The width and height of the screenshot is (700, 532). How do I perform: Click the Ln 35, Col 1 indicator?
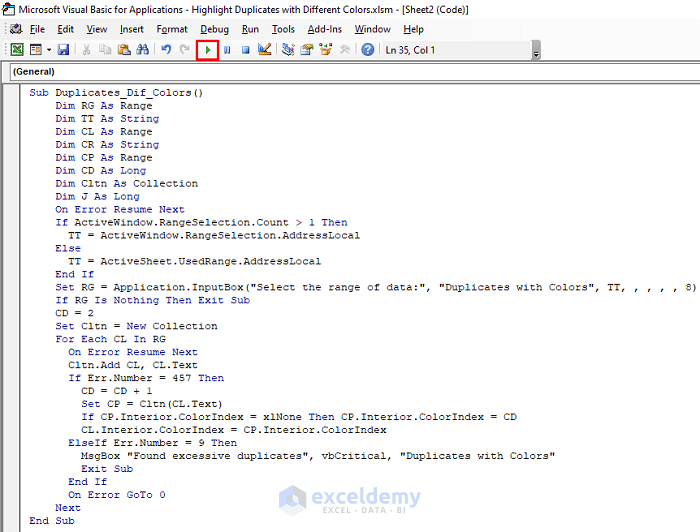pos(410,50)
